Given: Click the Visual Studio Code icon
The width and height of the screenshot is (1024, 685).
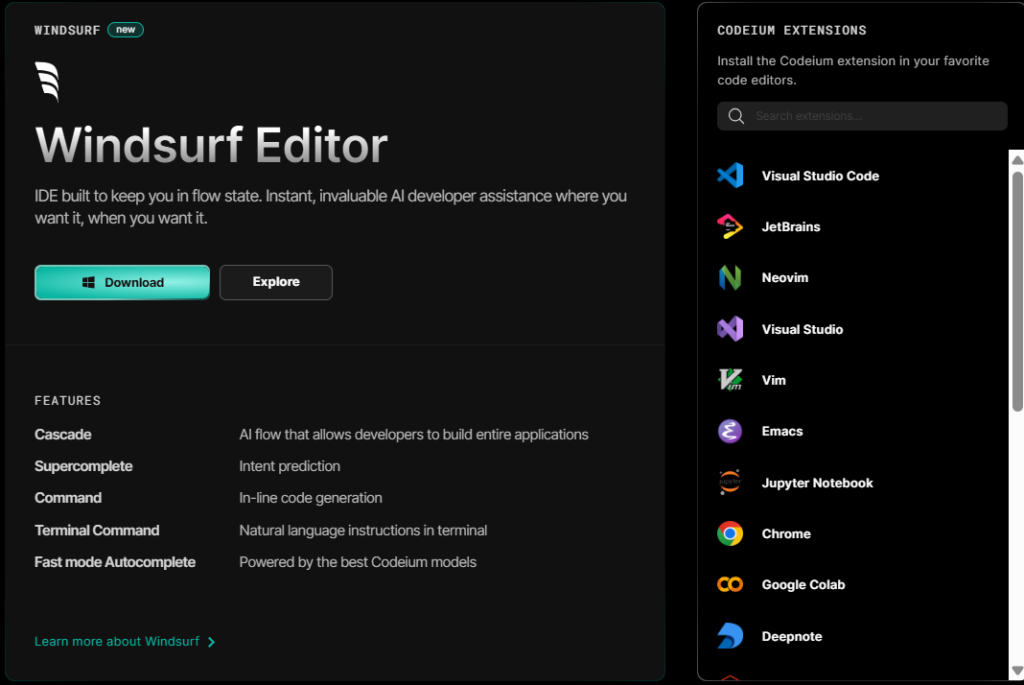Looking at the screenshot, I should (730, 175).
